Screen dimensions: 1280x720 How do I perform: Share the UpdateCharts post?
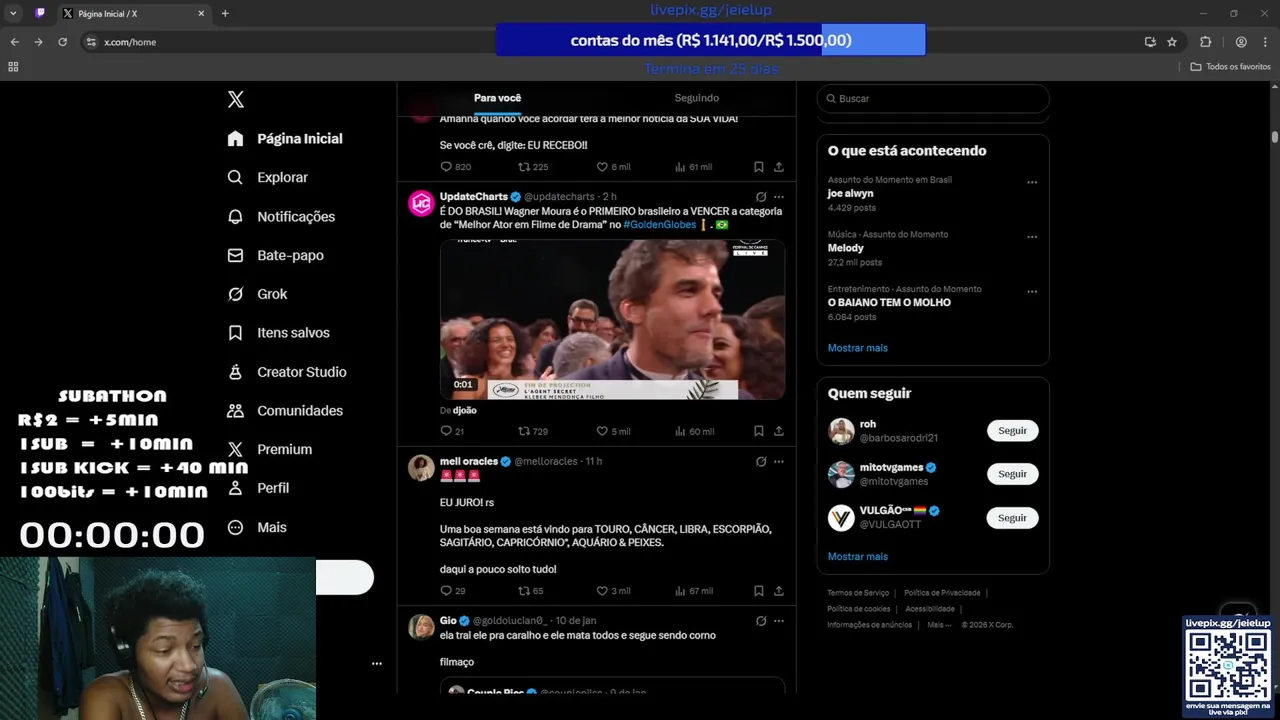[779, 431]
